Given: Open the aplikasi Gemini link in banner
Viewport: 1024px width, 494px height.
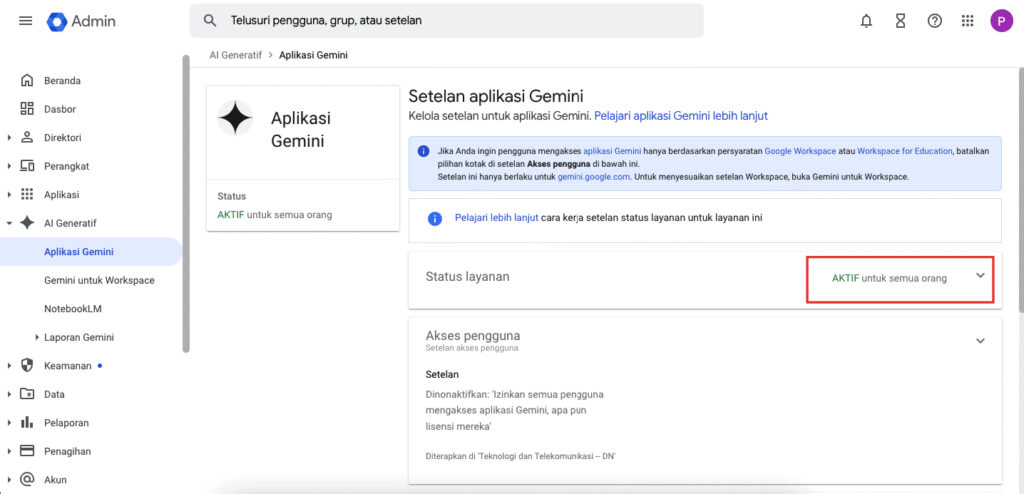Looking at the screenshot, I should (x=612, y=150).
